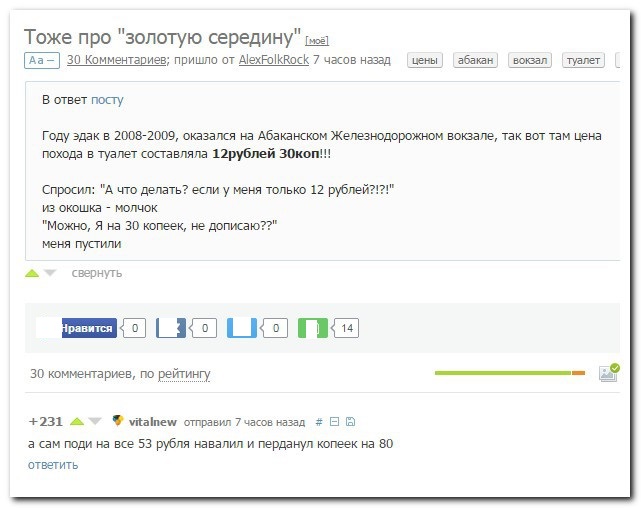Screen dimensions: 641x508
Task: Upvote vitalnew's comment
Action: coord(77,421)
